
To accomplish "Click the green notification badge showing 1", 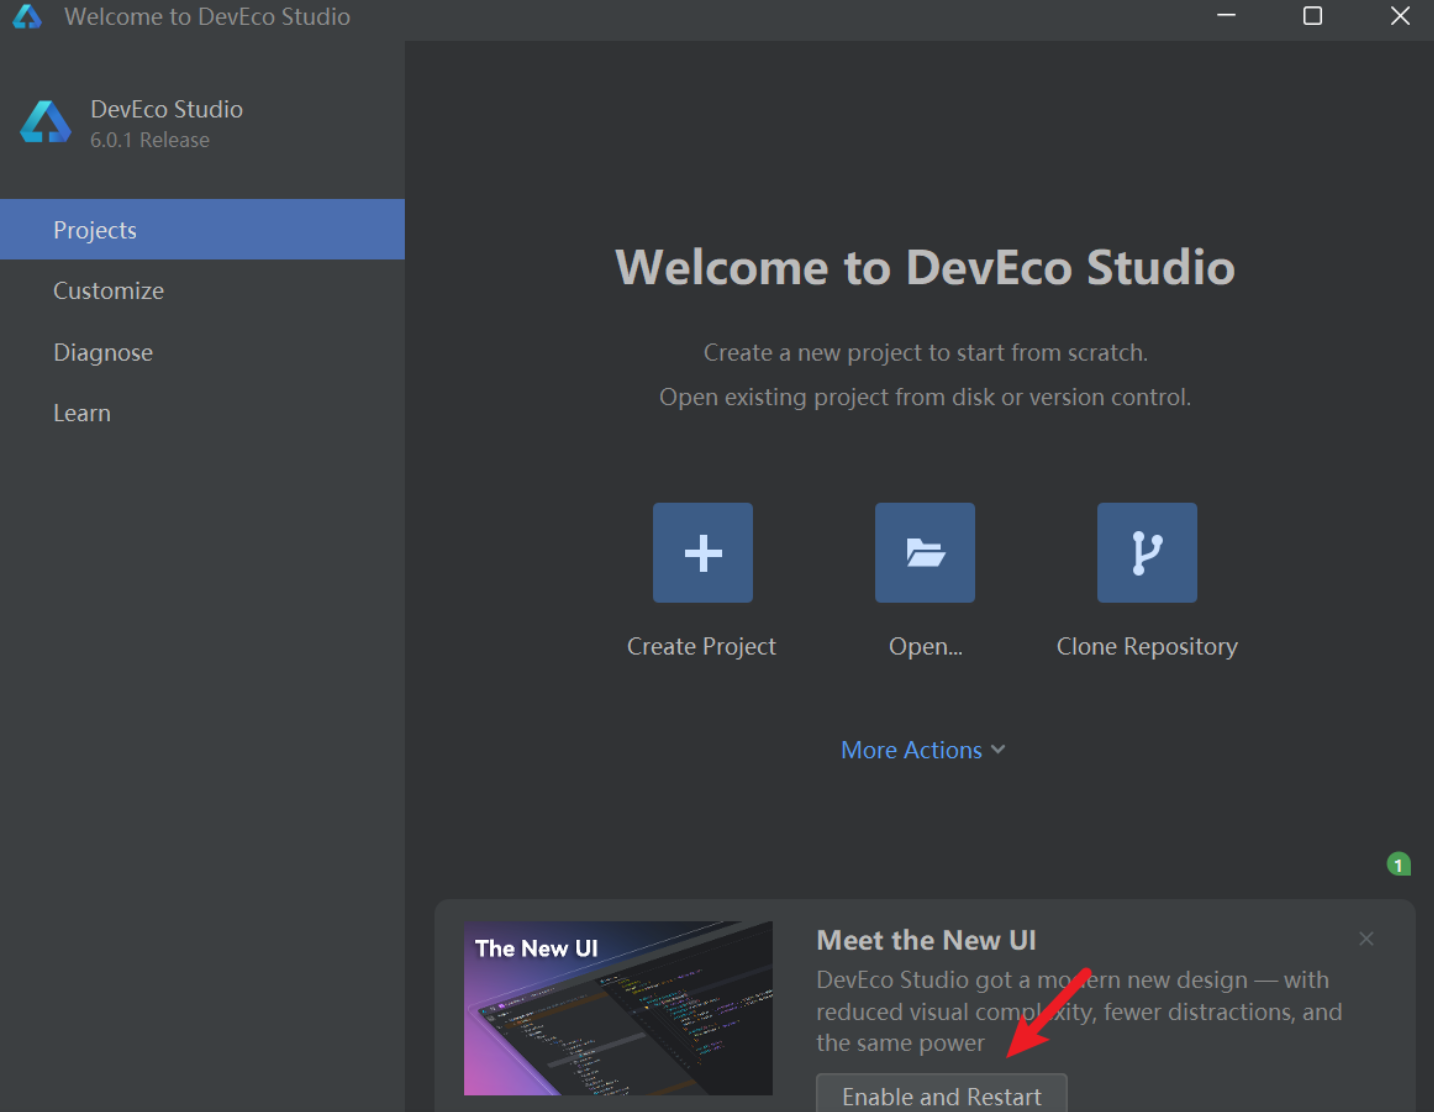I will click(x=1399, y=864).
